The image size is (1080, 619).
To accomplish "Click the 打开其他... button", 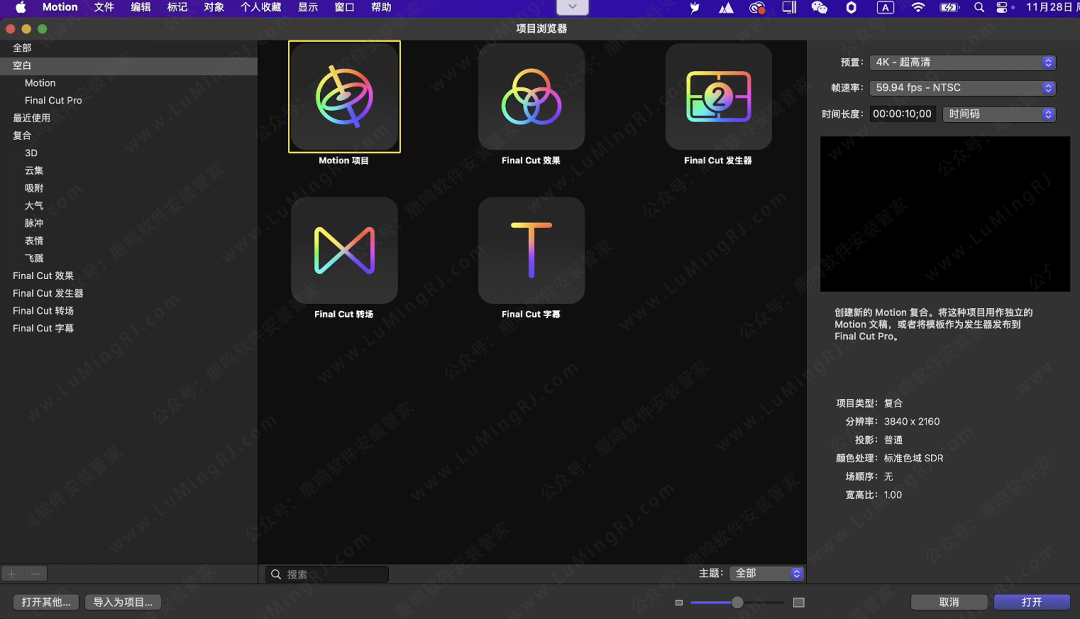I will point(47,602).
